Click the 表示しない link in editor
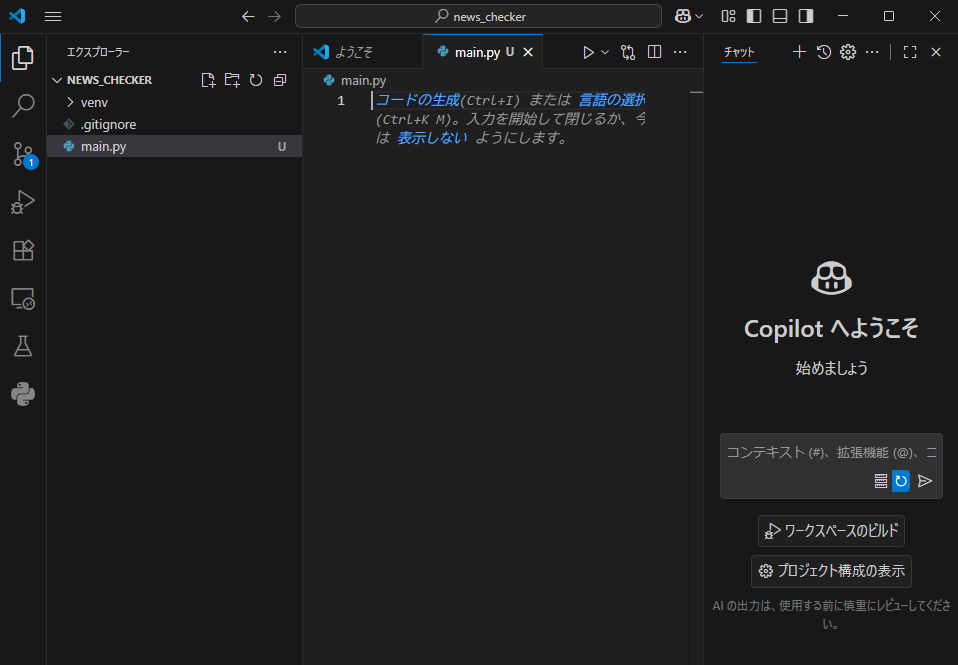The height and width of the screenshot is (665, 958). pyautogui.click(x=433, y=138)
